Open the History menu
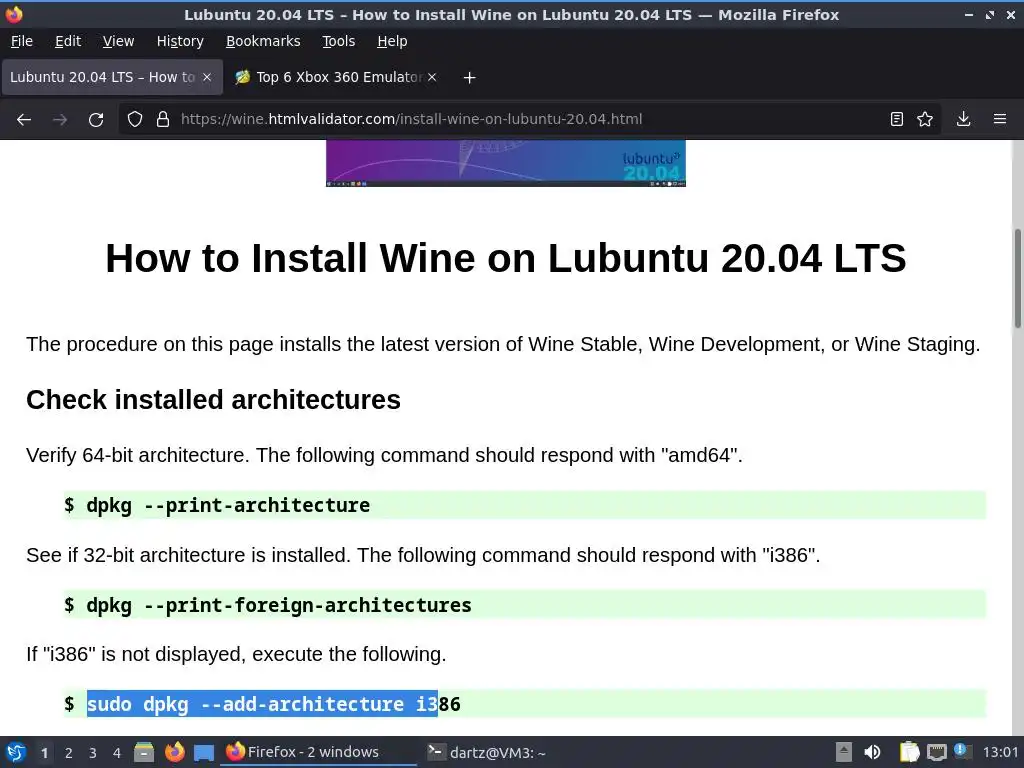 click(x=180, y=41)
